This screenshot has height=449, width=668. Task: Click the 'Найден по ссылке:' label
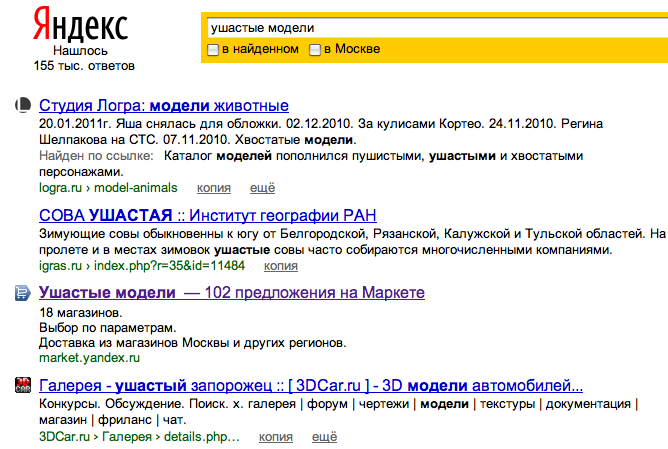96,156
